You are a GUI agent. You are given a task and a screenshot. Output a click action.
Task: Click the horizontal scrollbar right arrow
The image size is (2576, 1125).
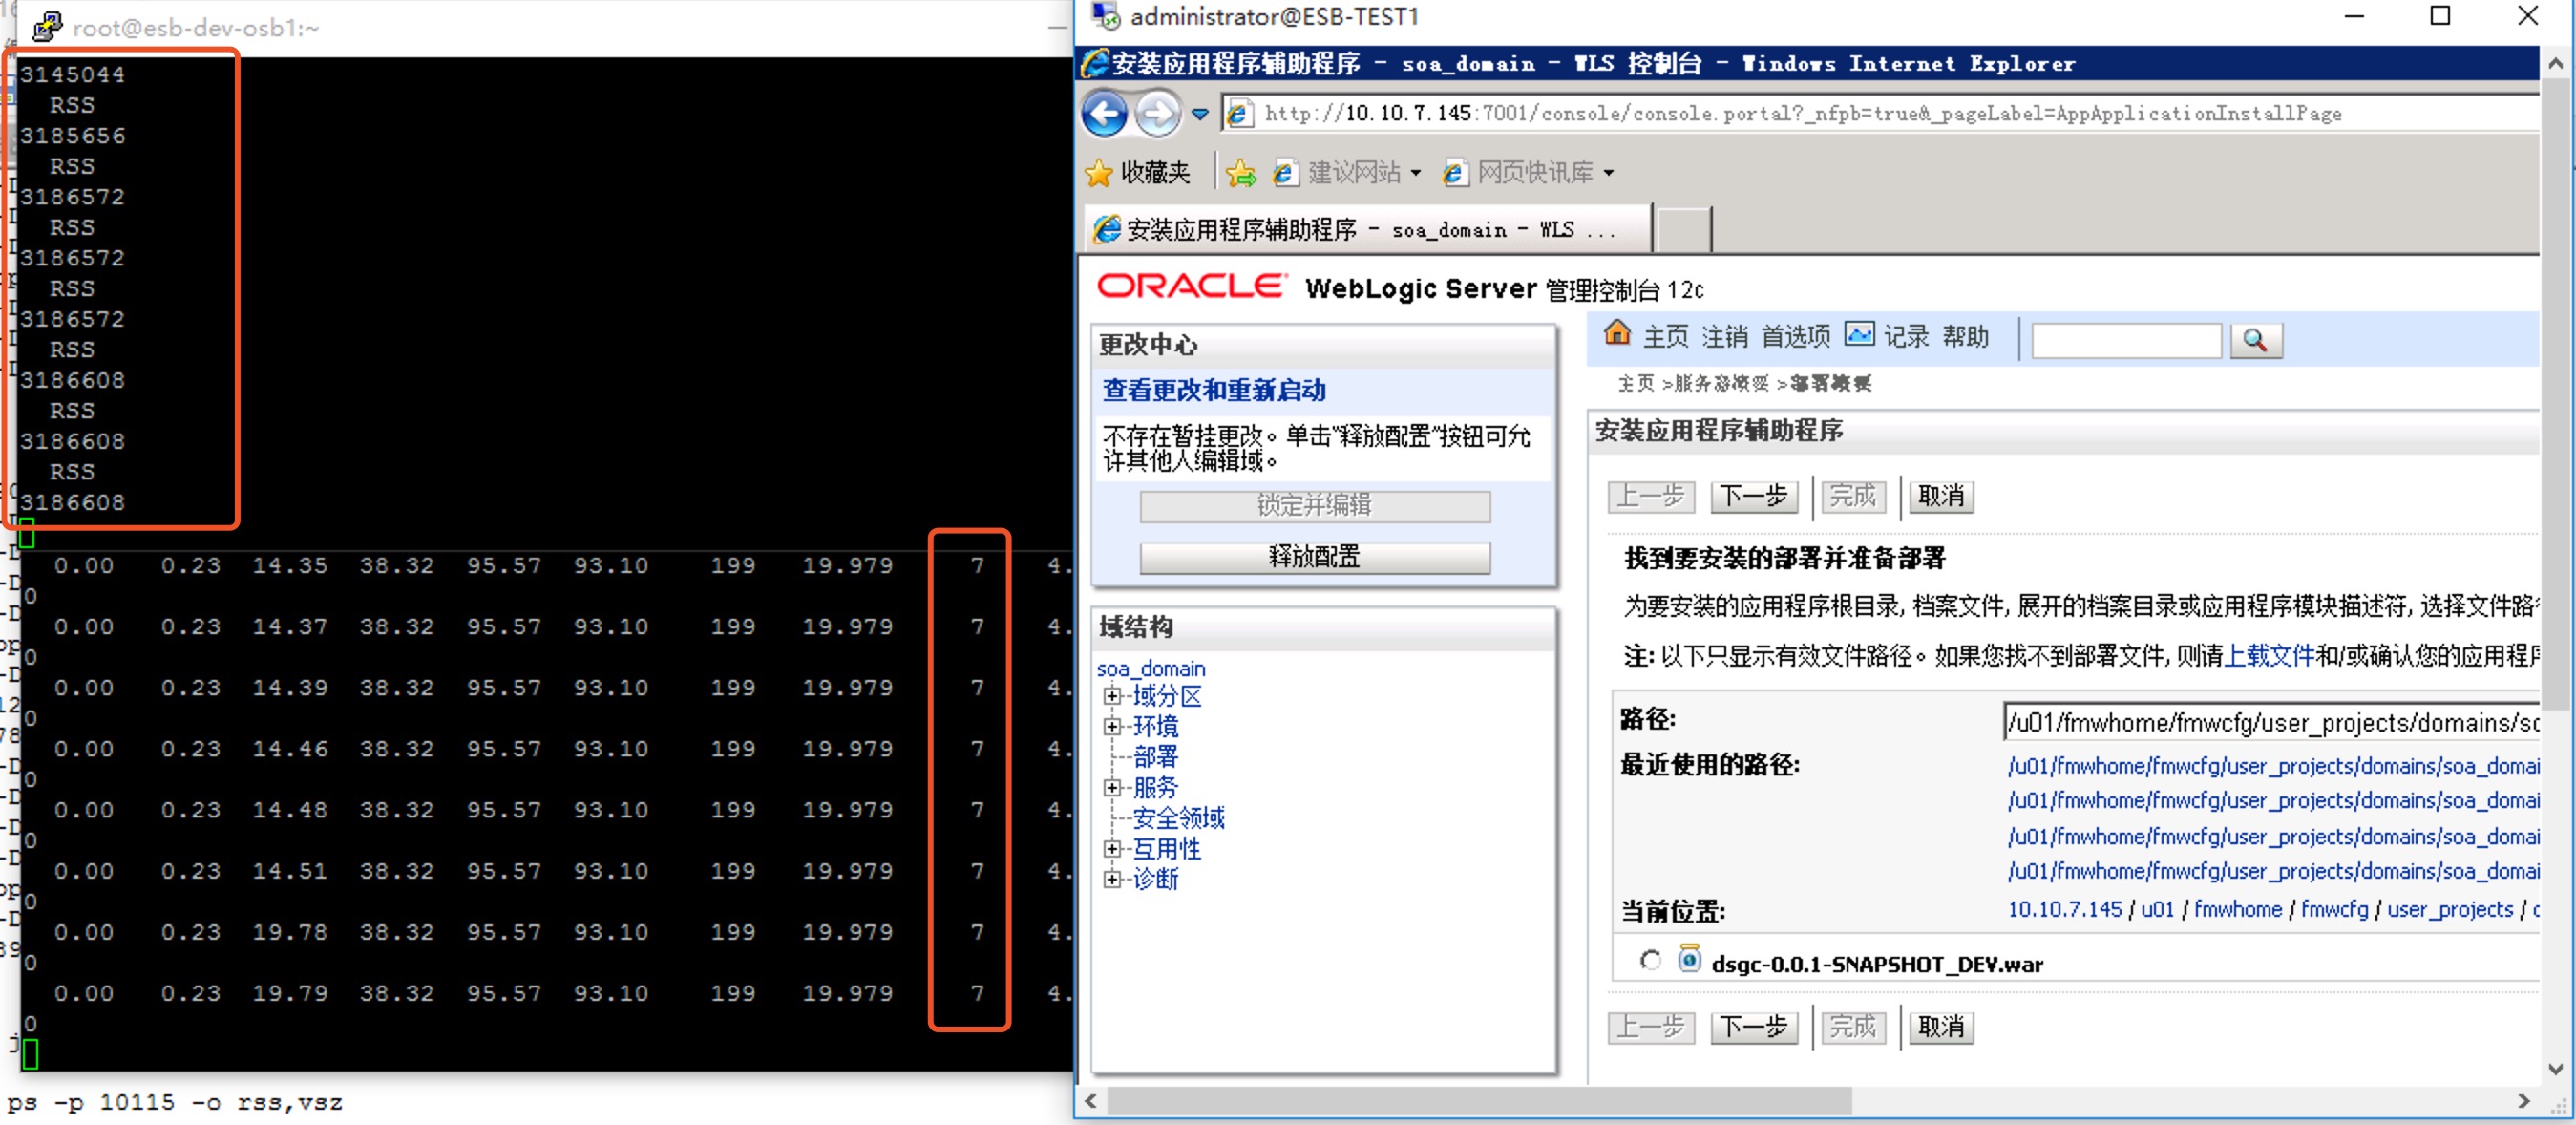point(2523,1101)
